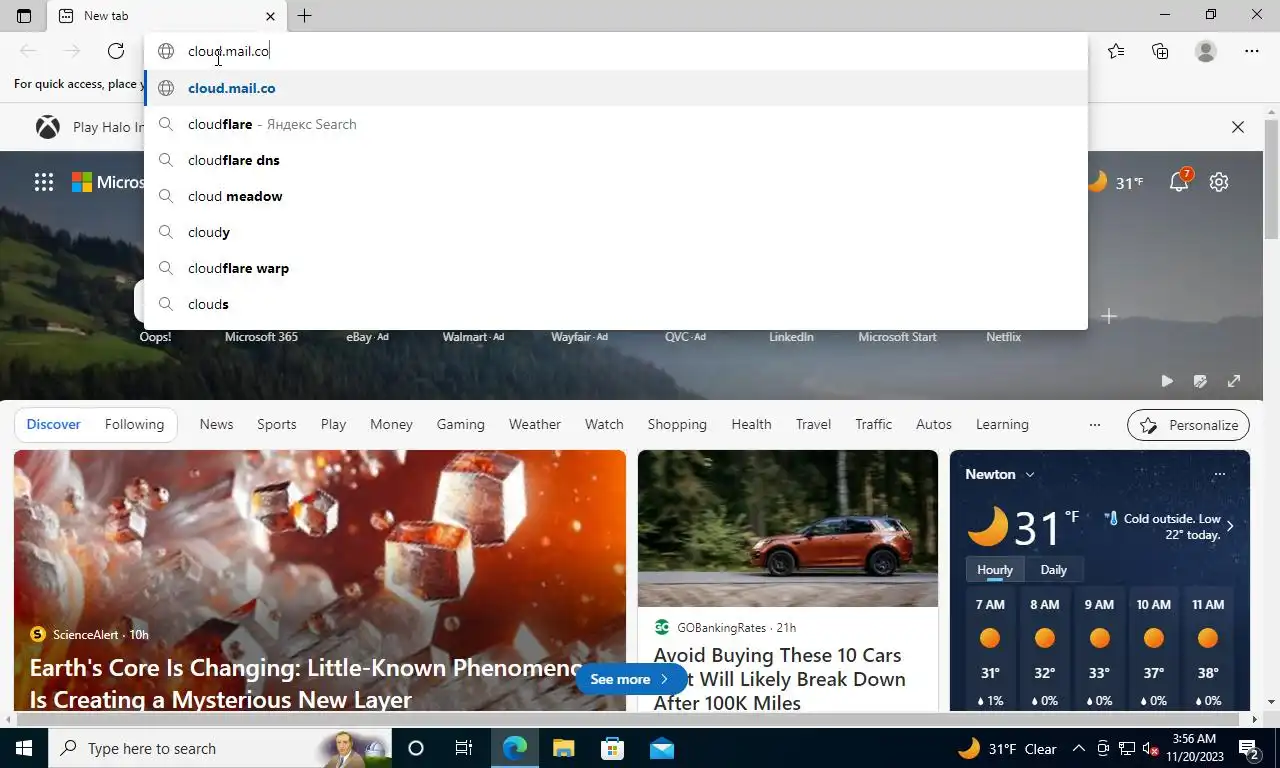The height and width of the screenshot is (768, 1280).
Task: Open the user profile avatar
Action: click(1206, 51)
